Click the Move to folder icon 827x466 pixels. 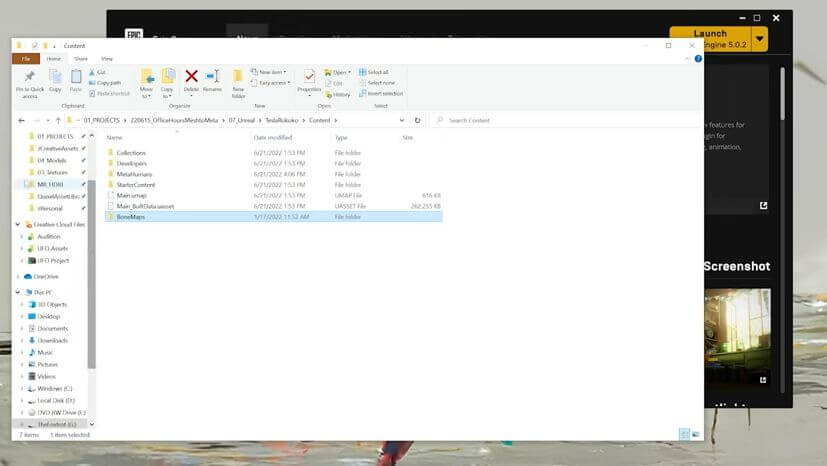[x=147, y=77]
